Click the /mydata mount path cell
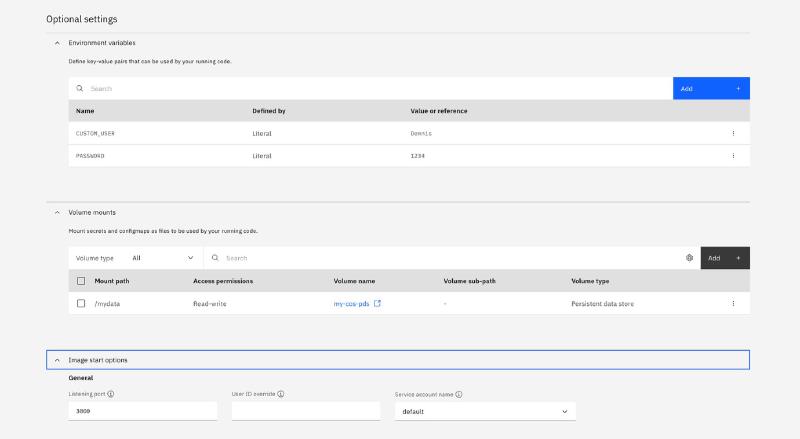 tap(107, 304)
